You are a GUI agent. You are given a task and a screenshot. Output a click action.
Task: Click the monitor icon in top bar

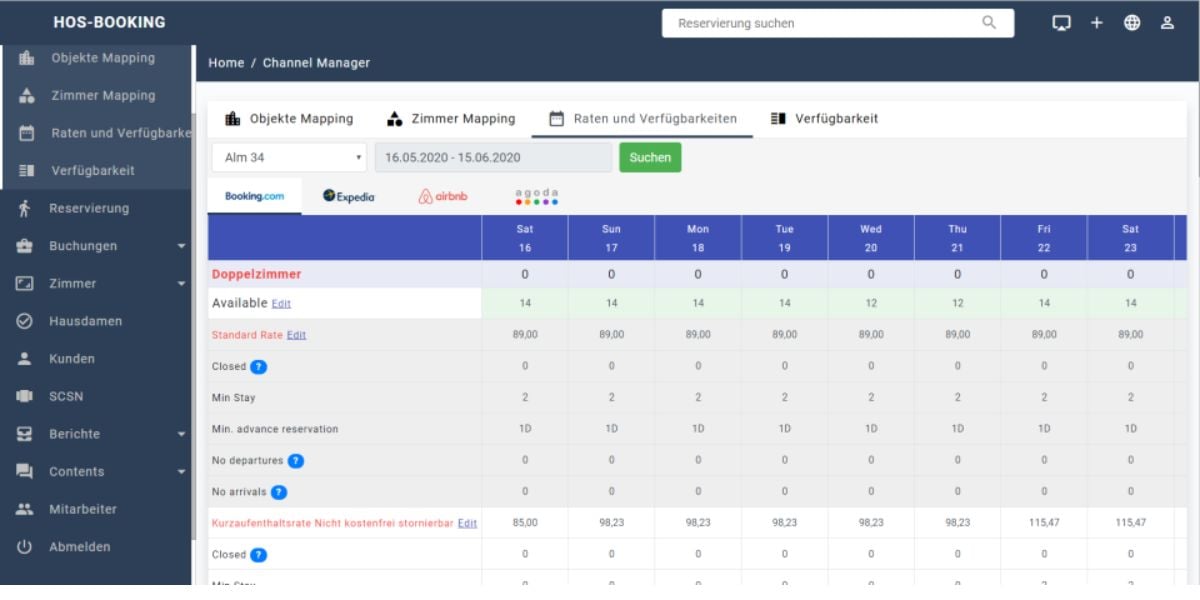(x=1061, y=23)
